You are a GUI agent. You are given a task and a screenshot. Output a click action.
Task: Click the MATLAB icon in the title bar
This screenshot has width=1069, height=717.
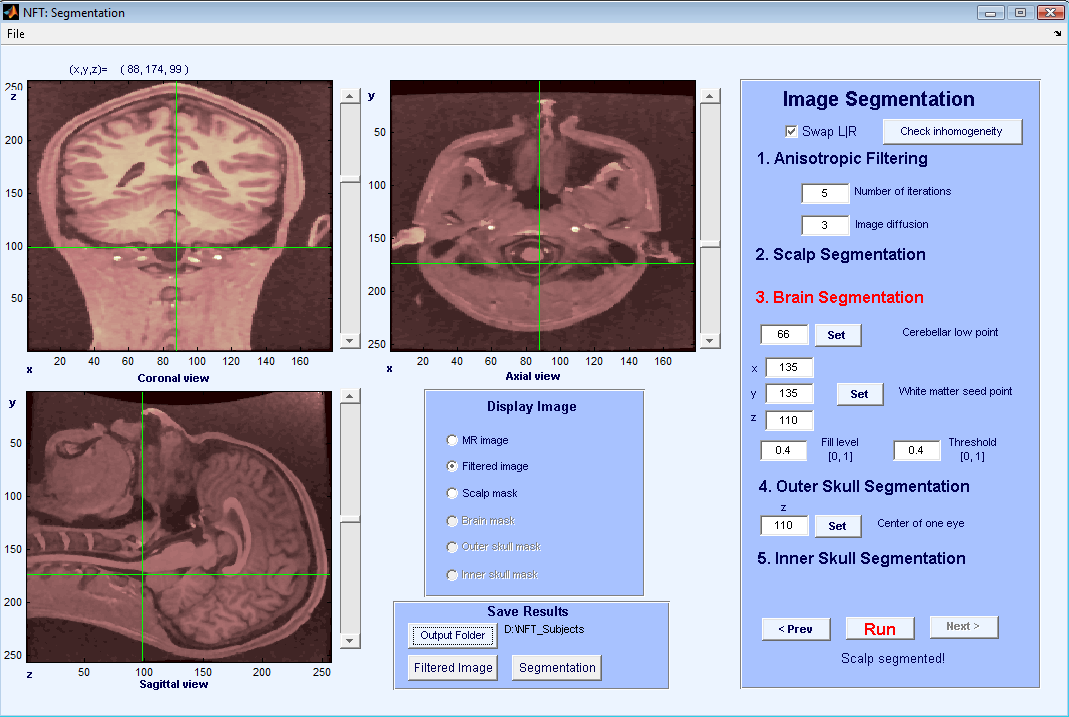point(12,13)
